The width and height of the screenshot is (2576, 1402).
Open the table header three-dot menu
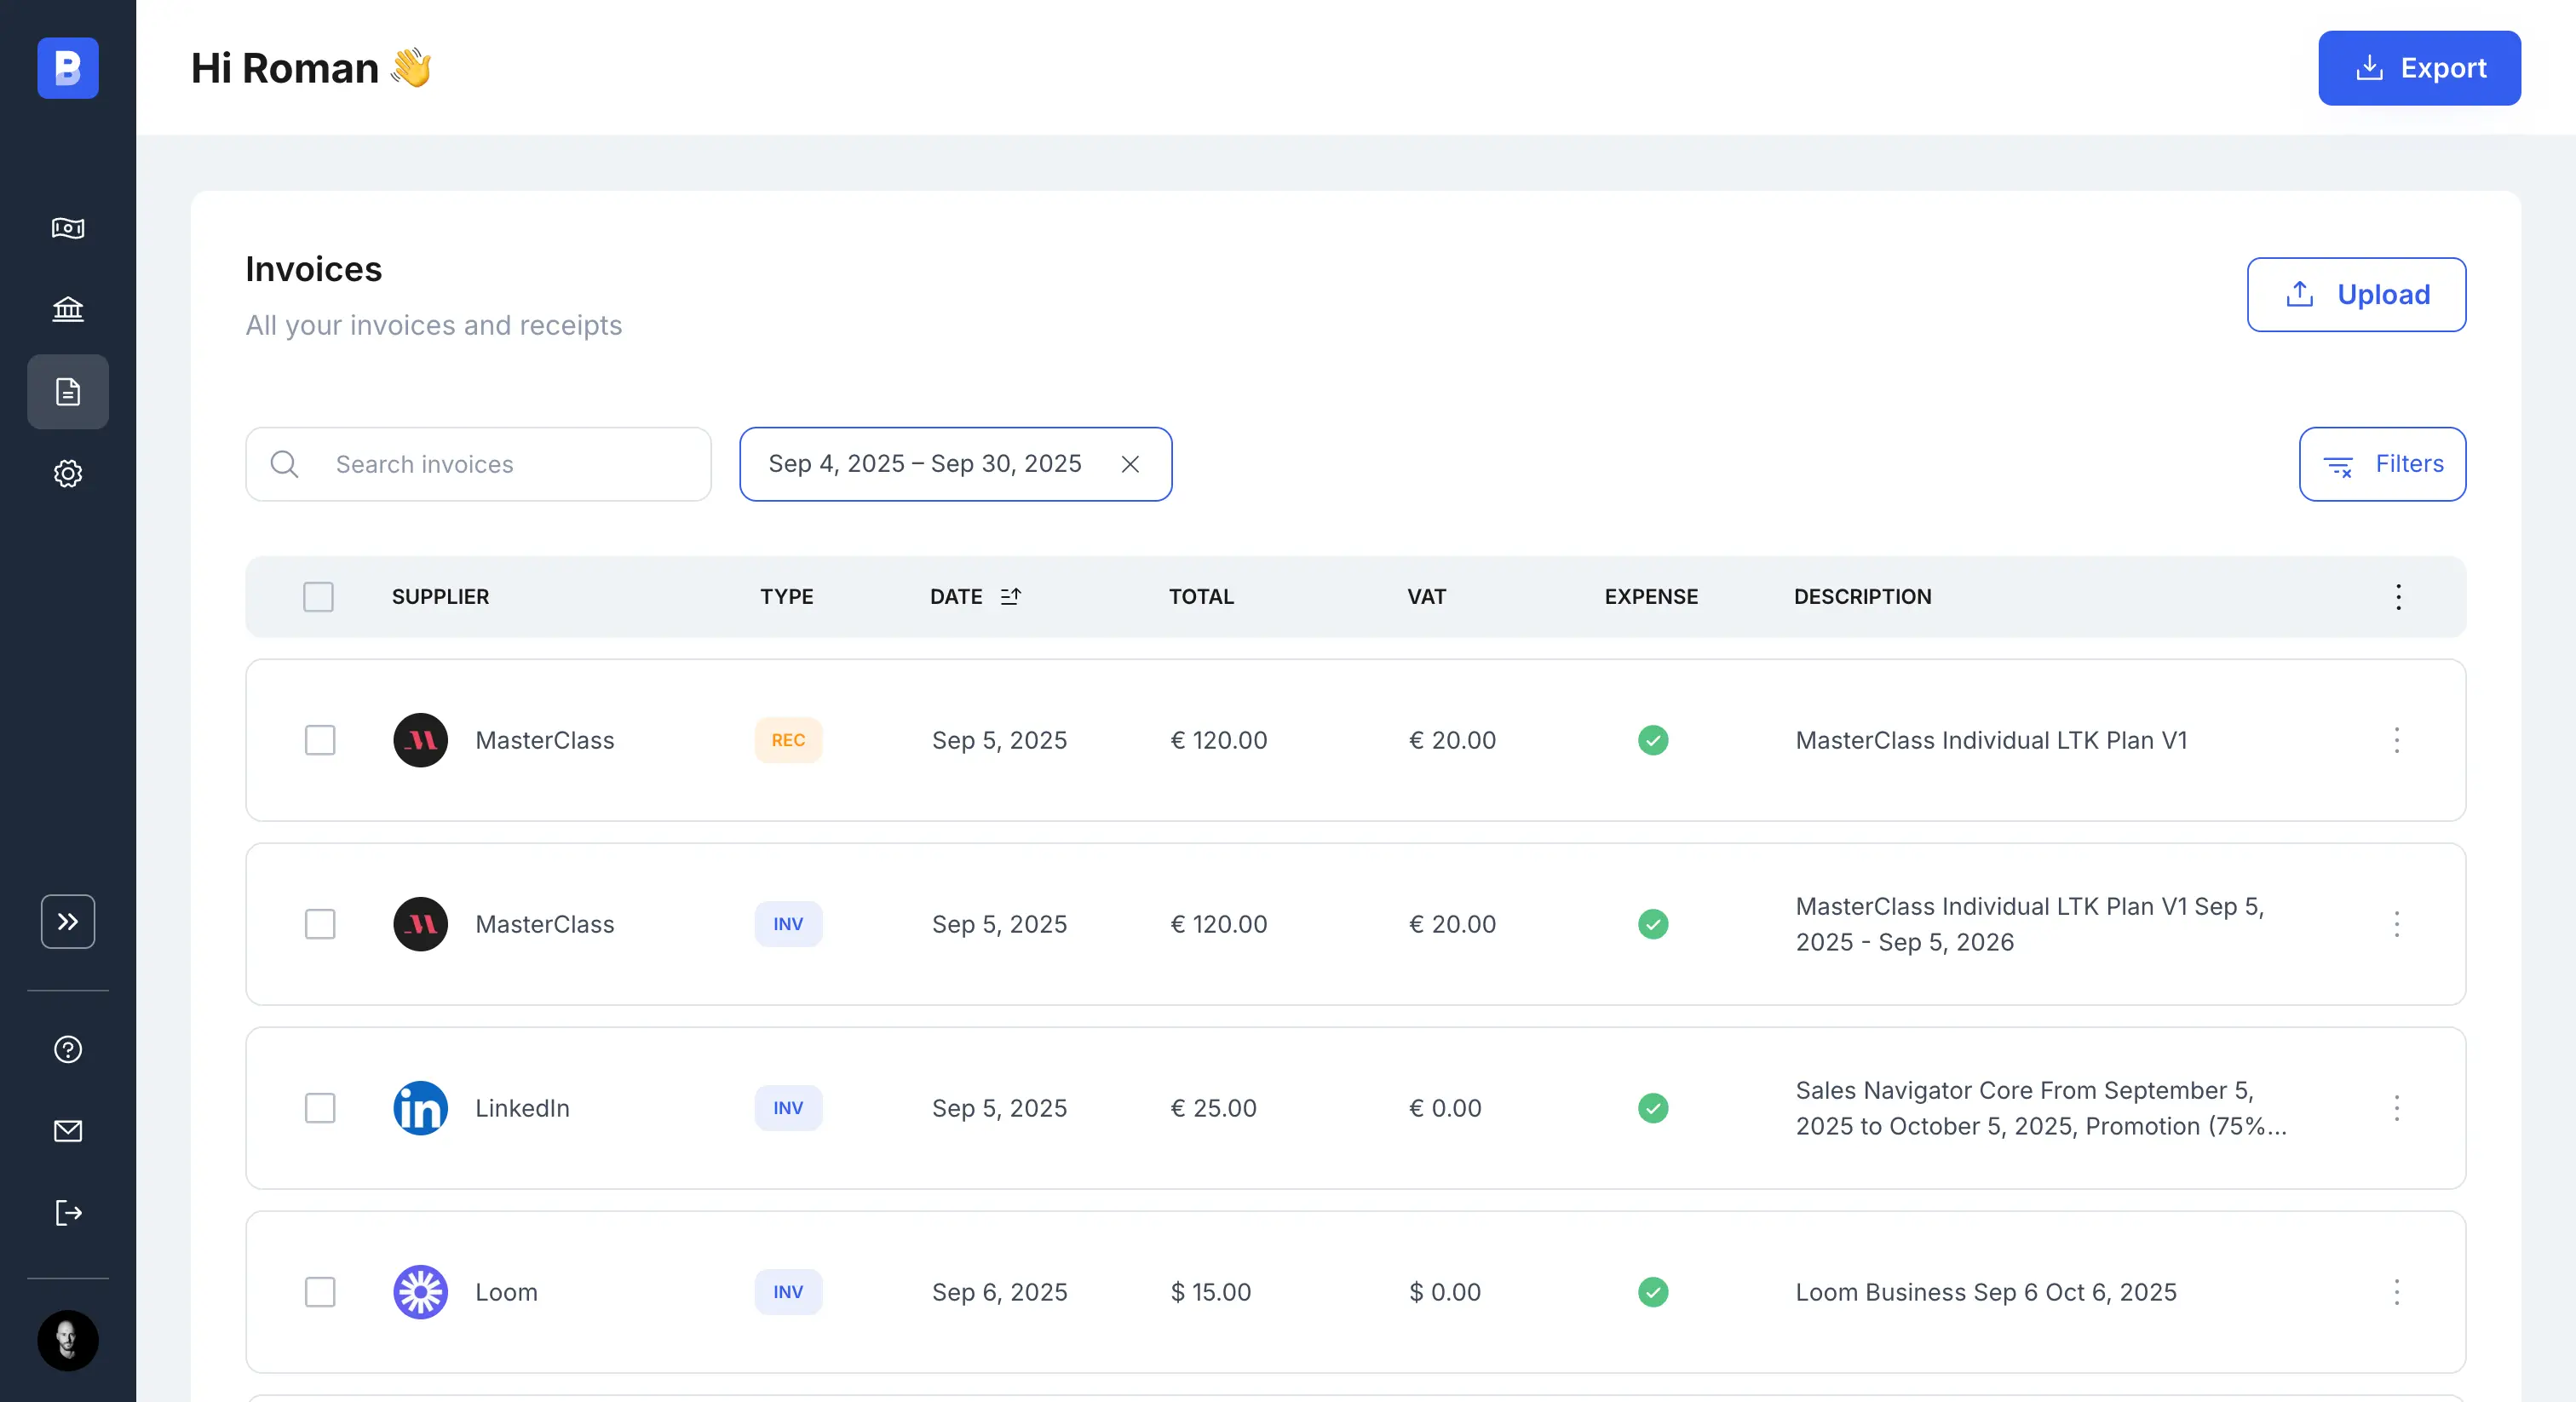[x=2398, y=596]
